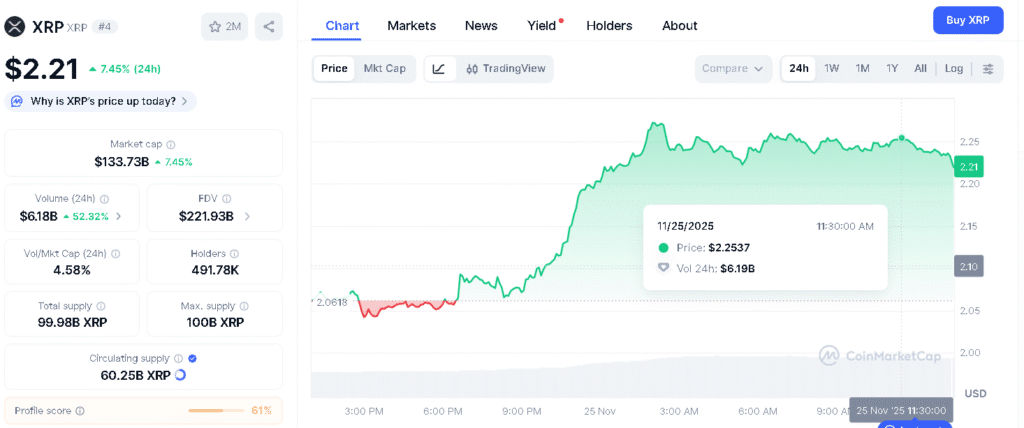
Task: Click the highlighted chart data point marker
Action: click(901, 138)
